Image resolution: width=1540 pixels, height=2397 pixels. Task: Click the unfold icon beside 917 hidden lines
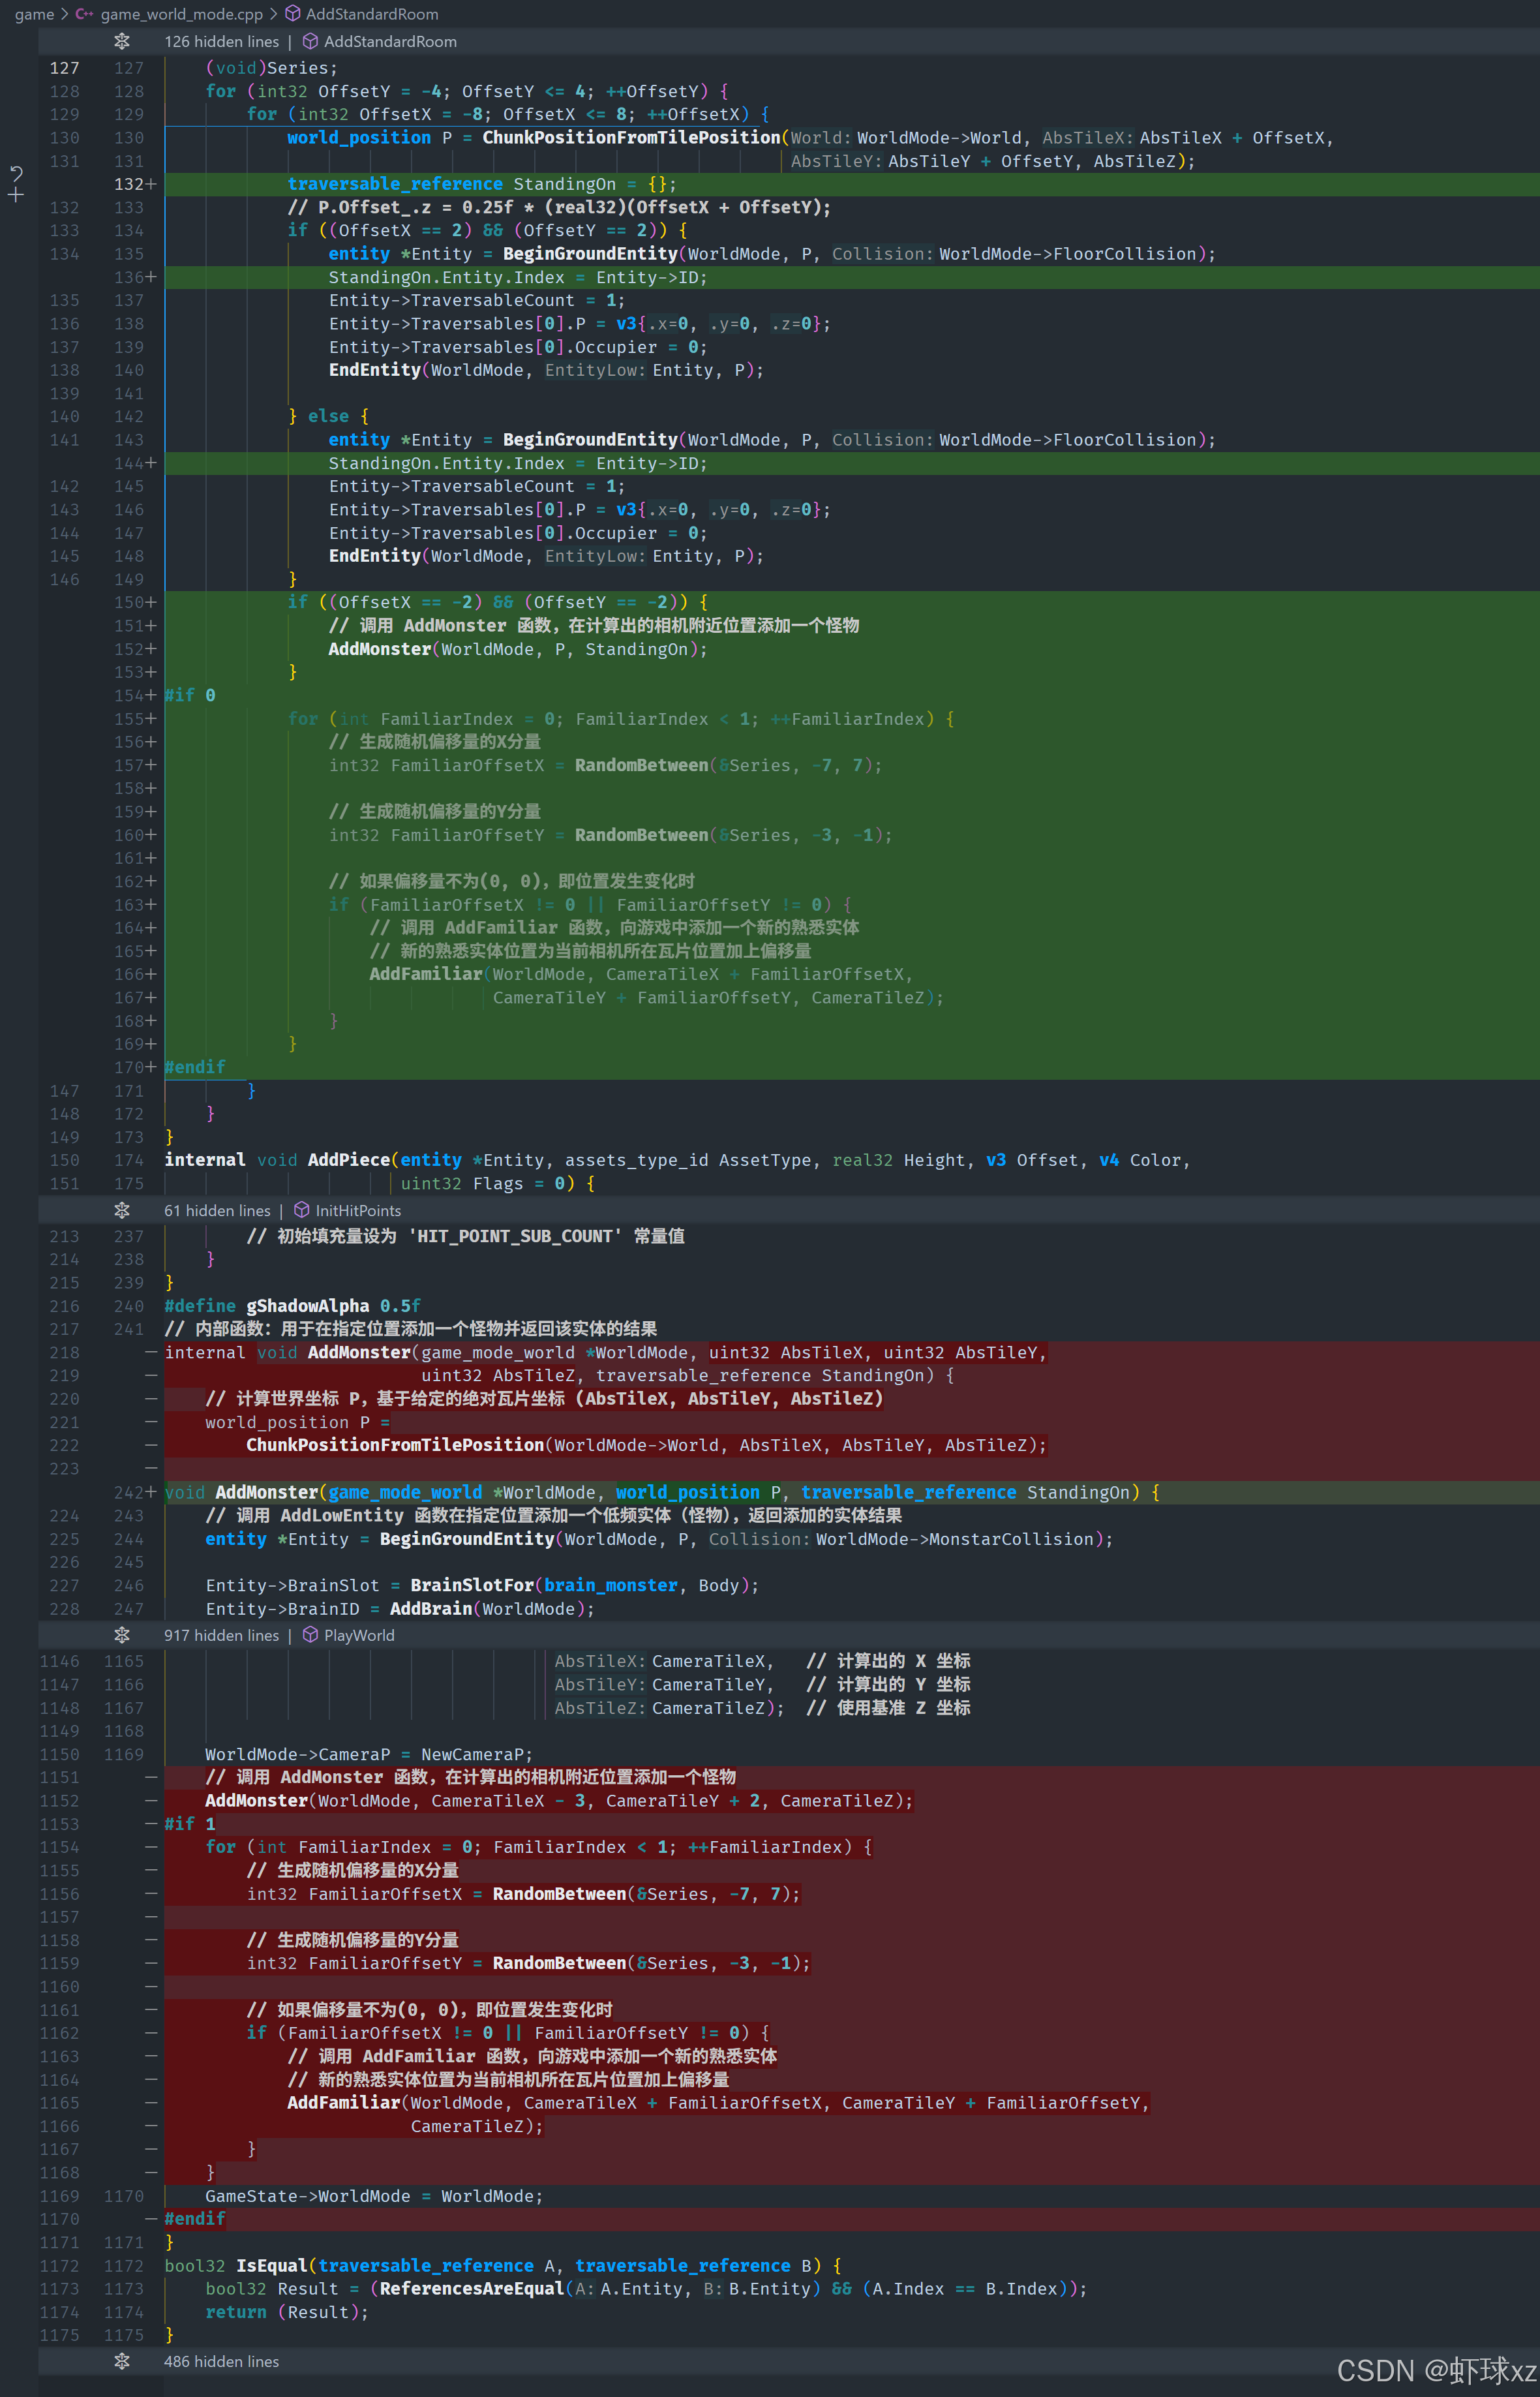point(122,1635)
